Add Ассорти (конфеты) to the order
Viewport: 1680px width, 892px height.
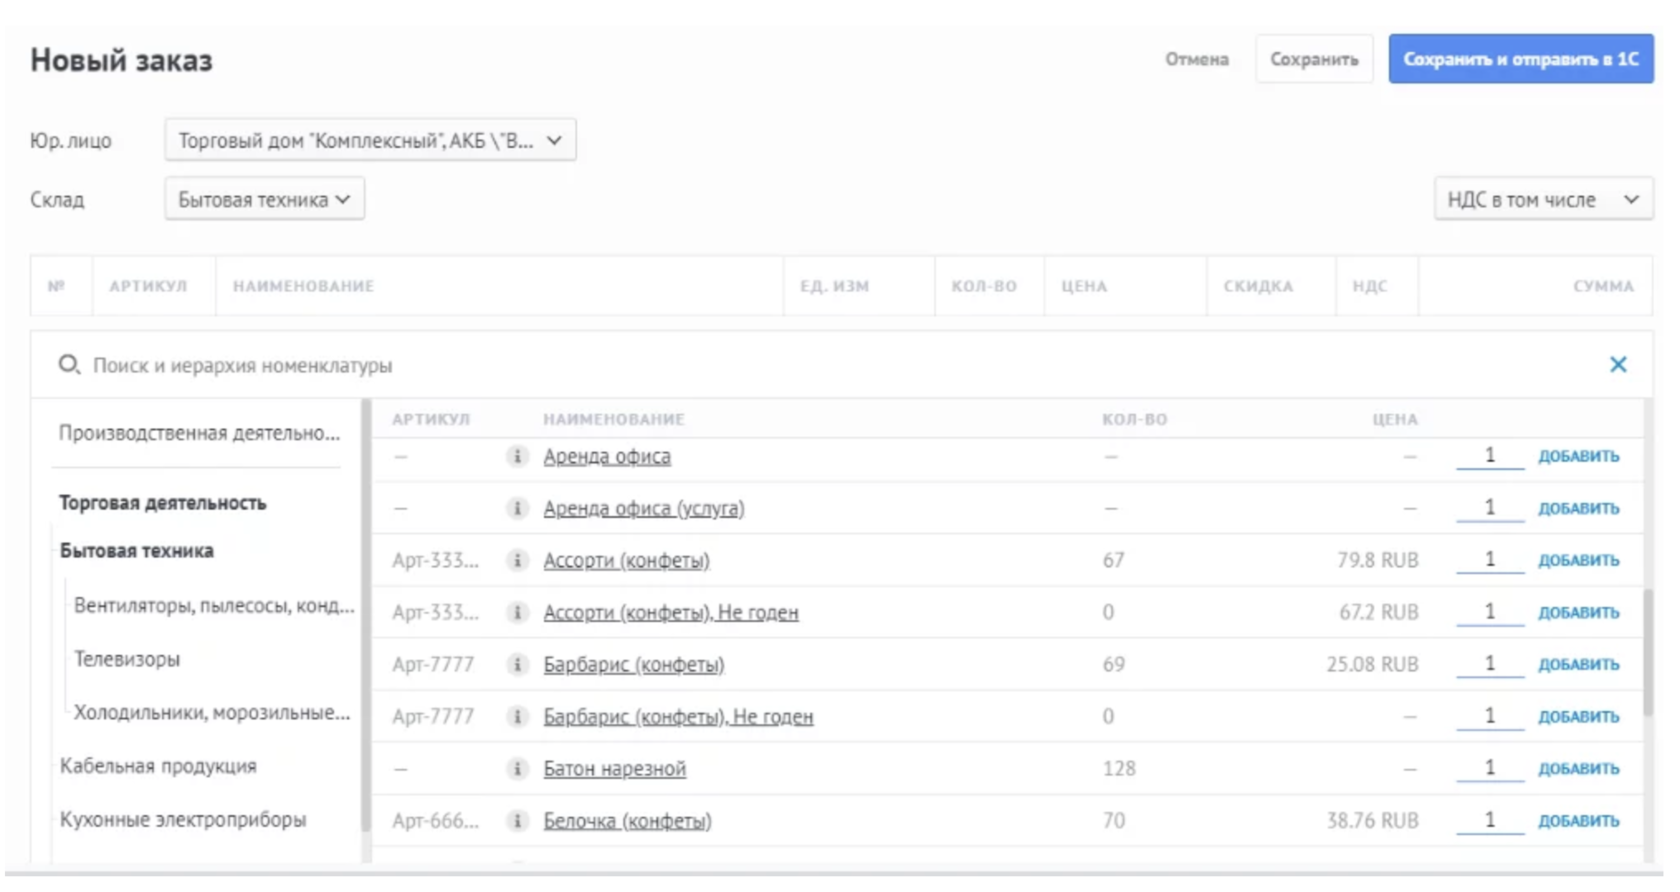point(1578,561)
